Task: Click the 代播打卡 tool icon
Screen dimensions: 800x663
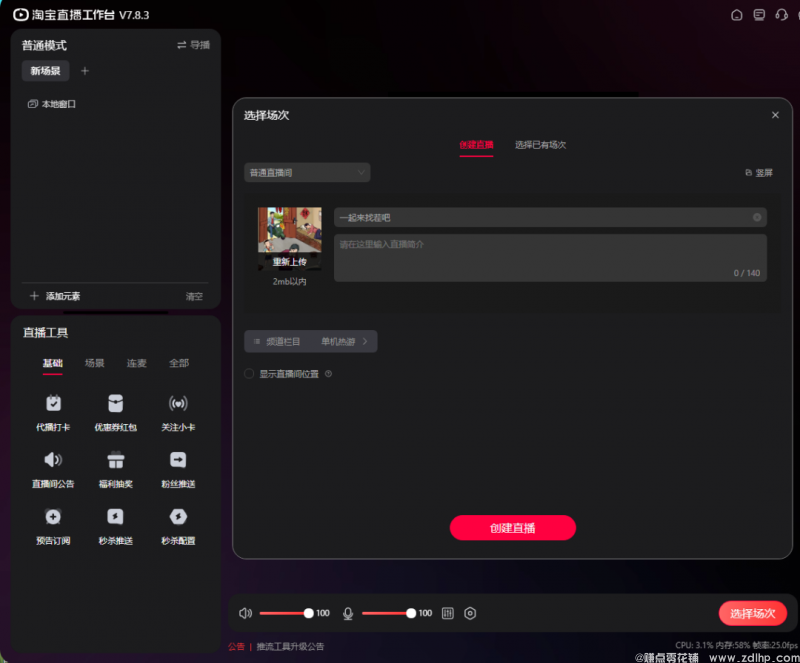Action: tap(53, 404)
